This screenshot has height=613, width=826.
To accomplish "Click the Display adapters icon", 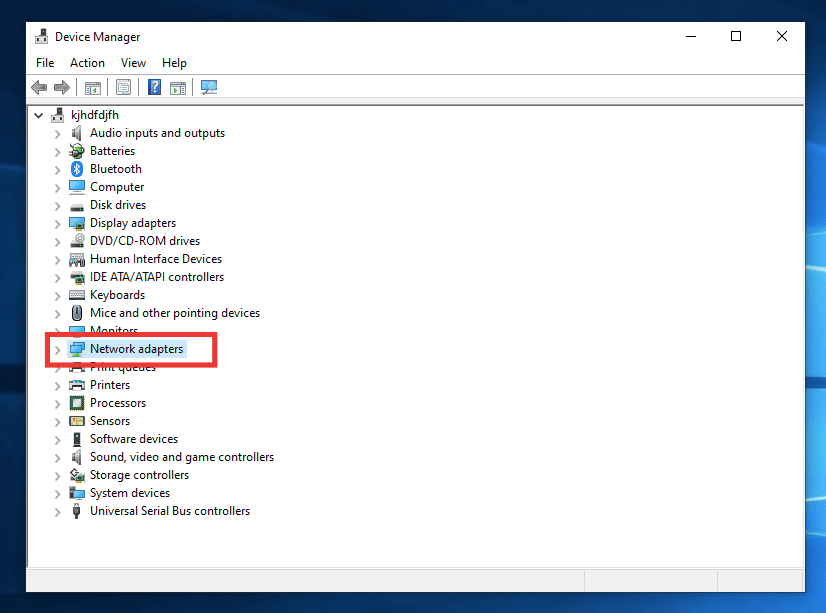I will [x=77, y=224].
